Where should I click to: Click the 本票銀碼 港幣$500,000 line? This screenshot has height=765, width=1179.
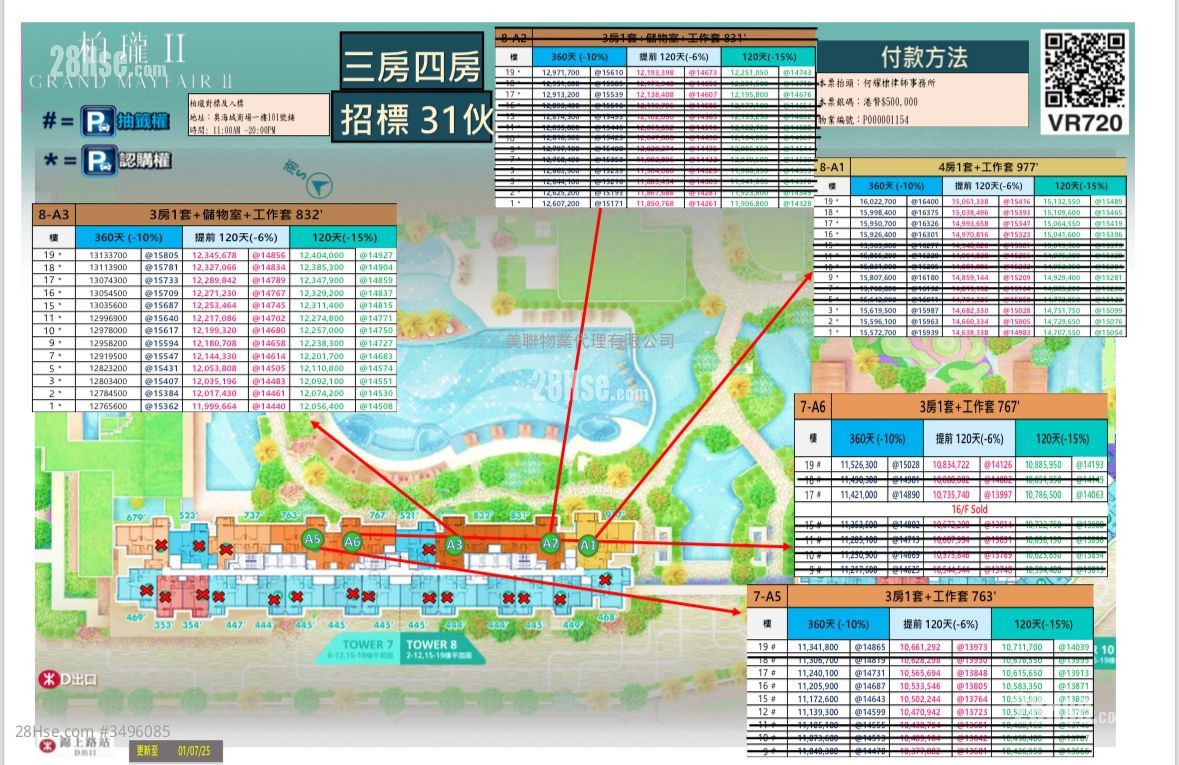coord(868,102)
